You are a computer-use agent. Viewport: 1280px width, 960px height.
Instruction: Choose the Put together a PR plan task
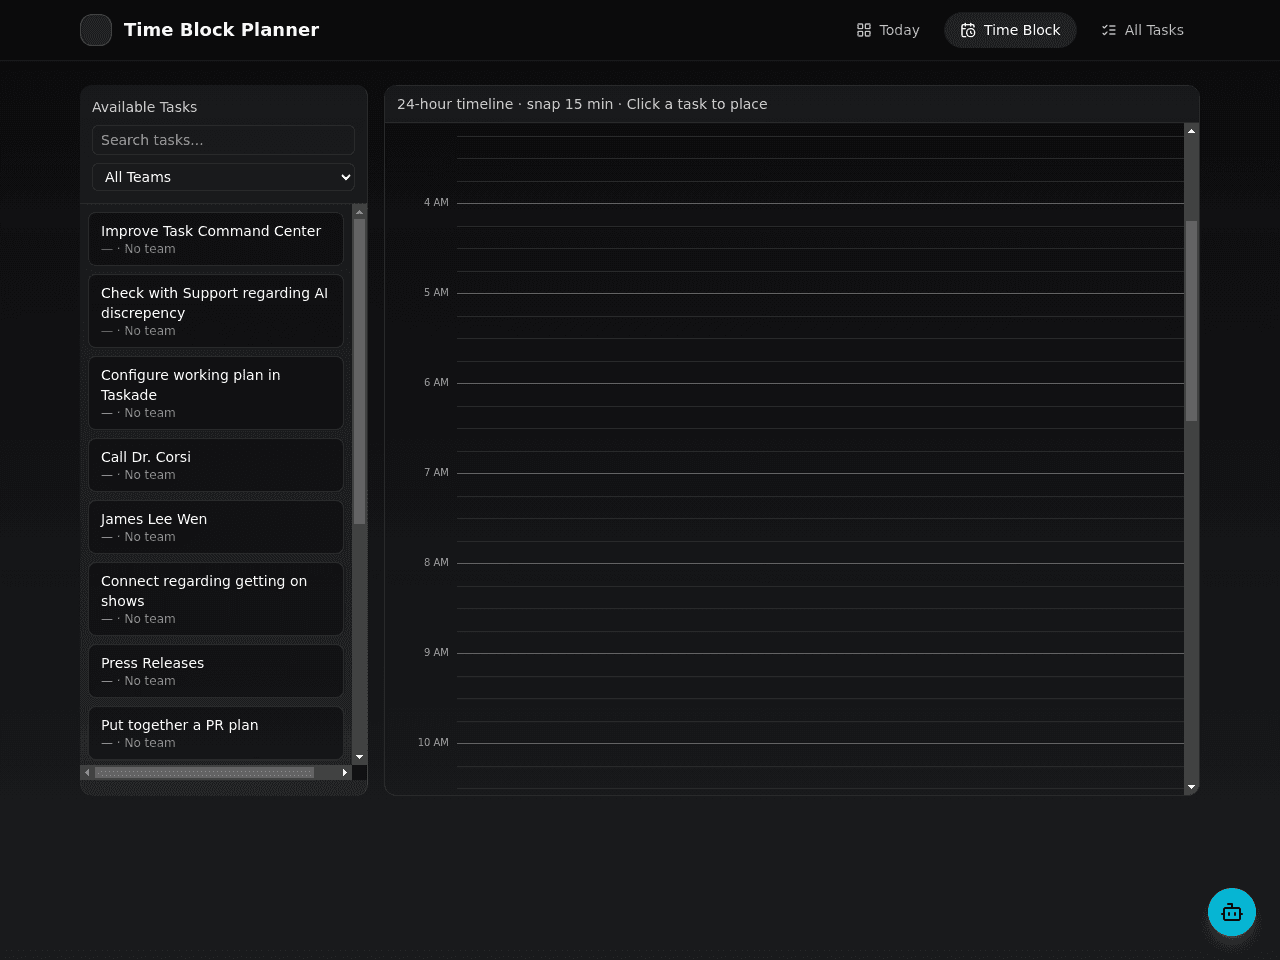[216, 733]
